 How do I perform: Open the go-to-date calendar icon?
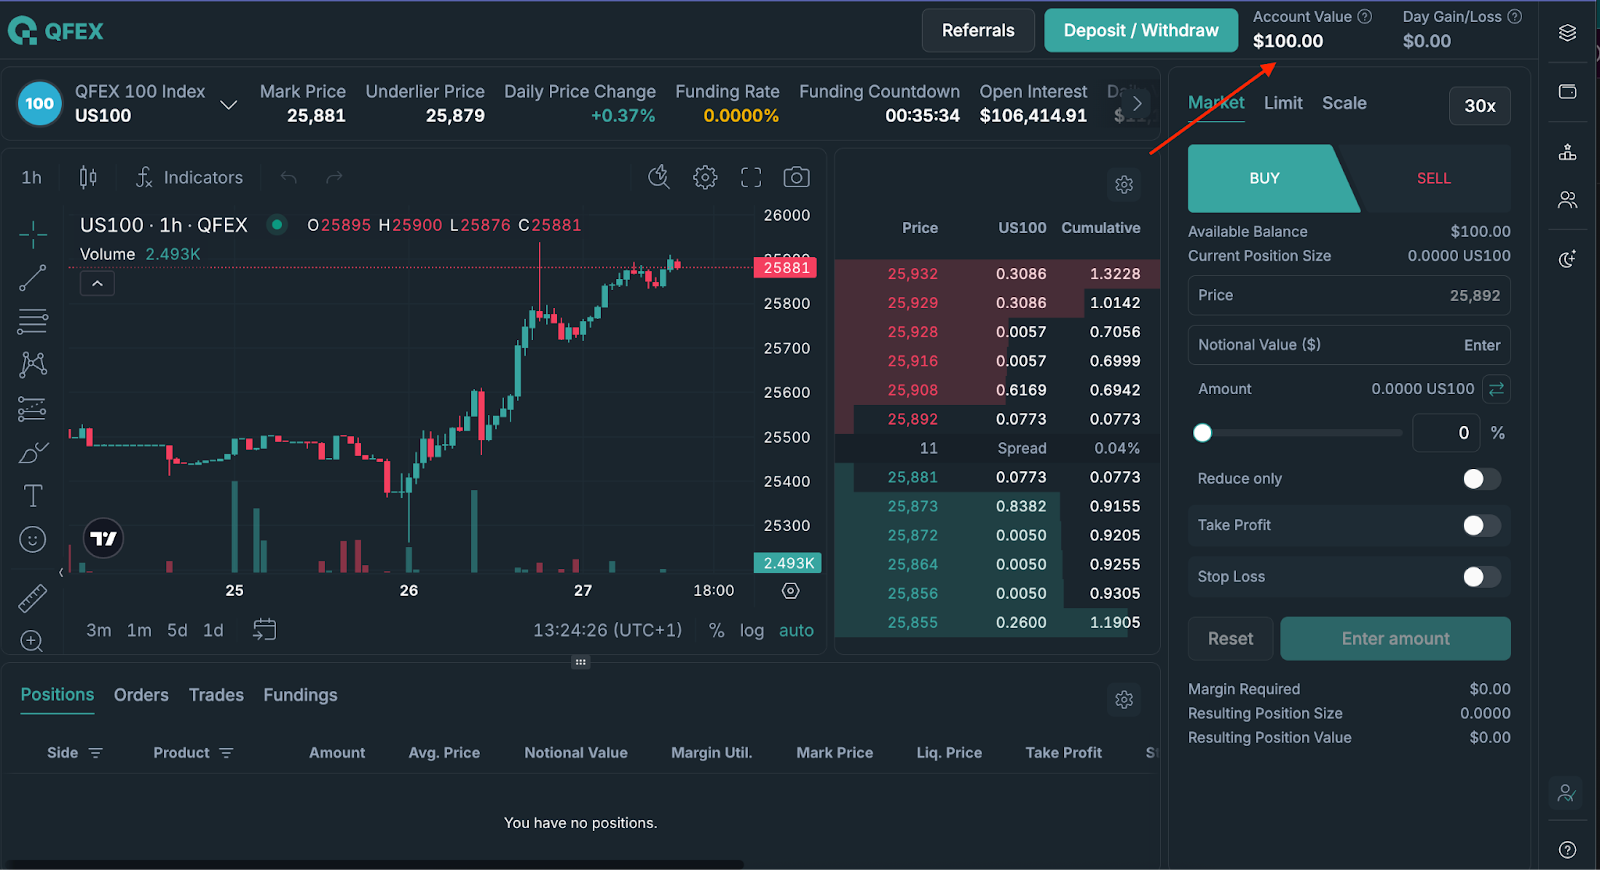264,630
